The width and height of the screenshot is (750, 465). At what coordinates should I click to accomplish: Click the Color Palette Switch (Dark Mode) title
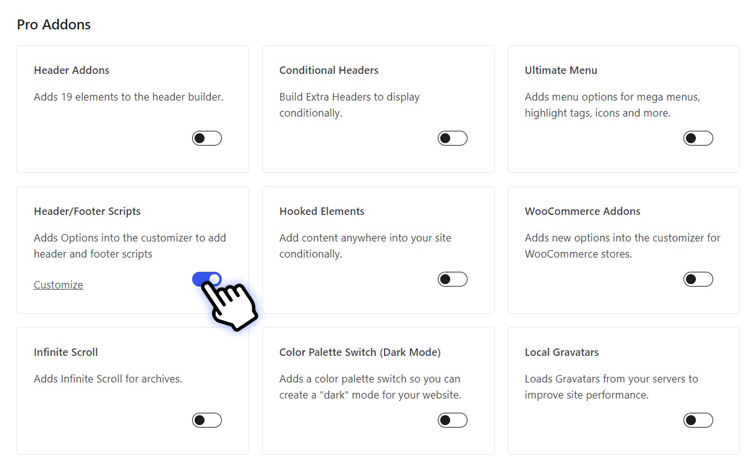tap(360, 352)
